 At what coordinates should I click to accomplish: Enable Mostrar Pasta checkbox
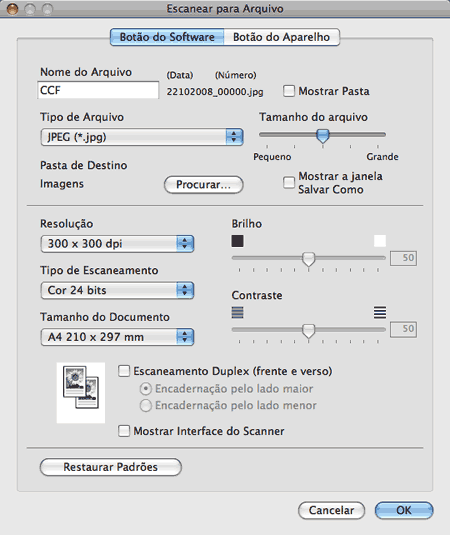pyautogui.click(x=289, y=91)
